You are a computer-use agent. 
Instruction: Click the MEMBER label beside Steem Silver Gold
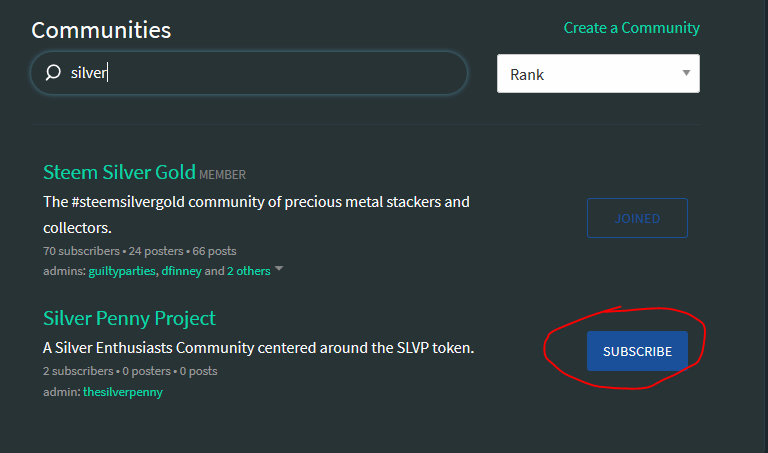tap(222, 175)
